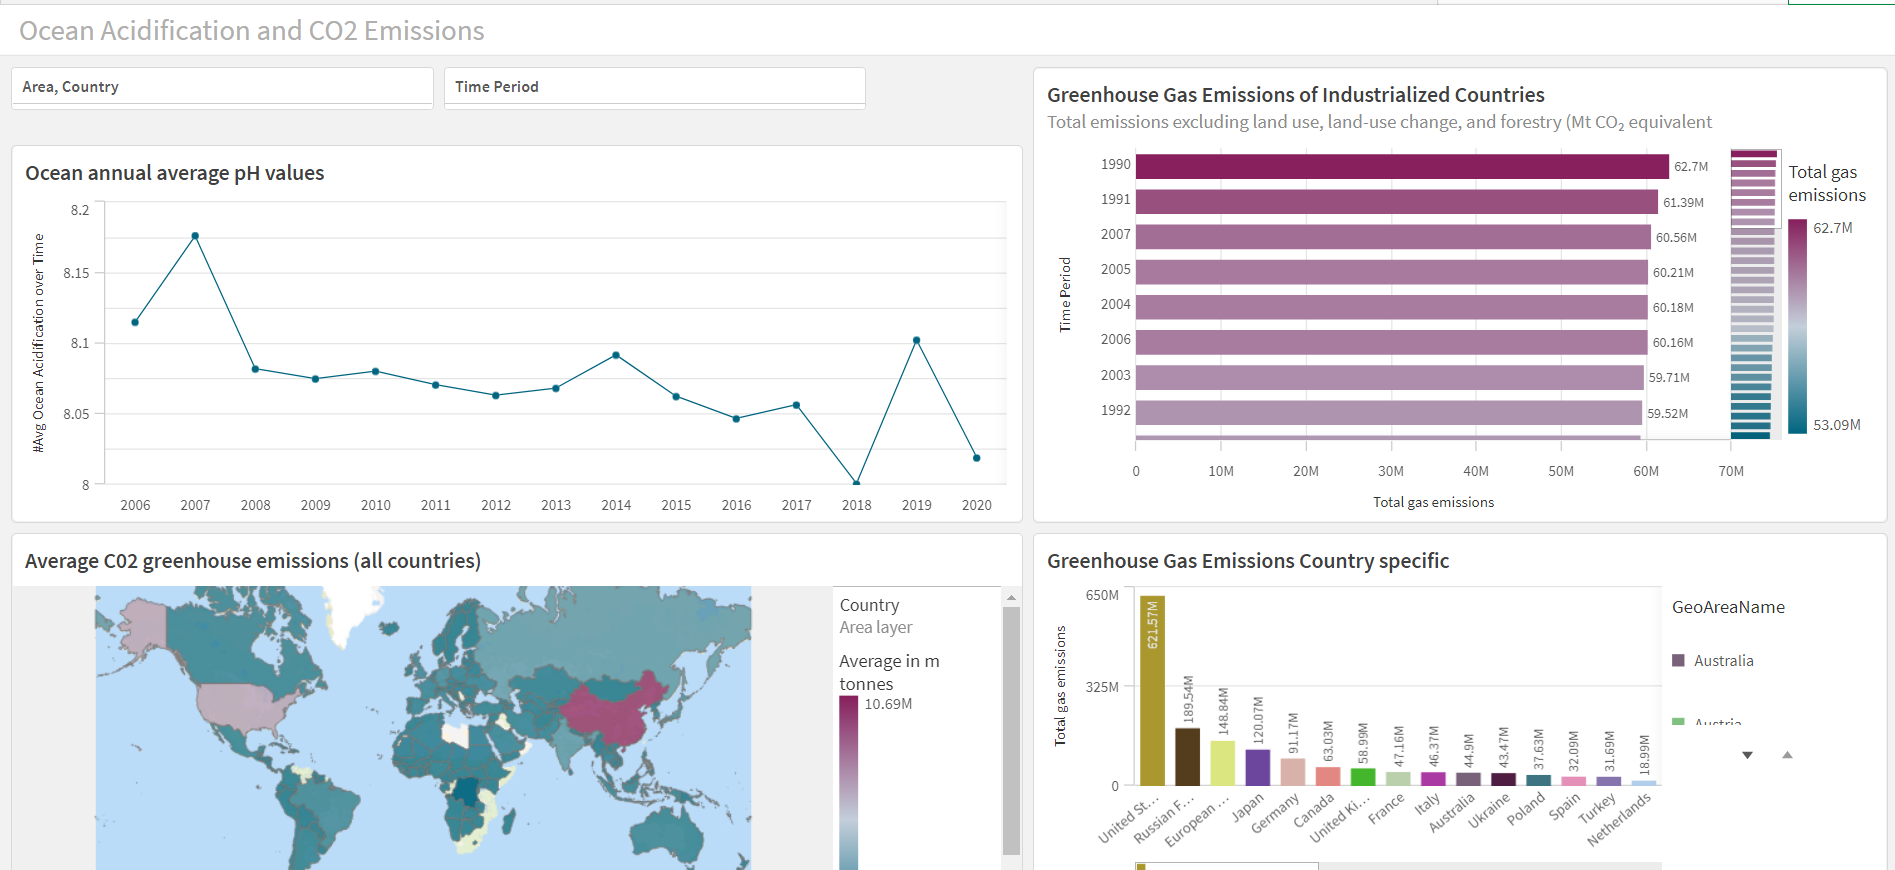
Task: Click map legend scroll-up arrow
Action: point(1011,597)
